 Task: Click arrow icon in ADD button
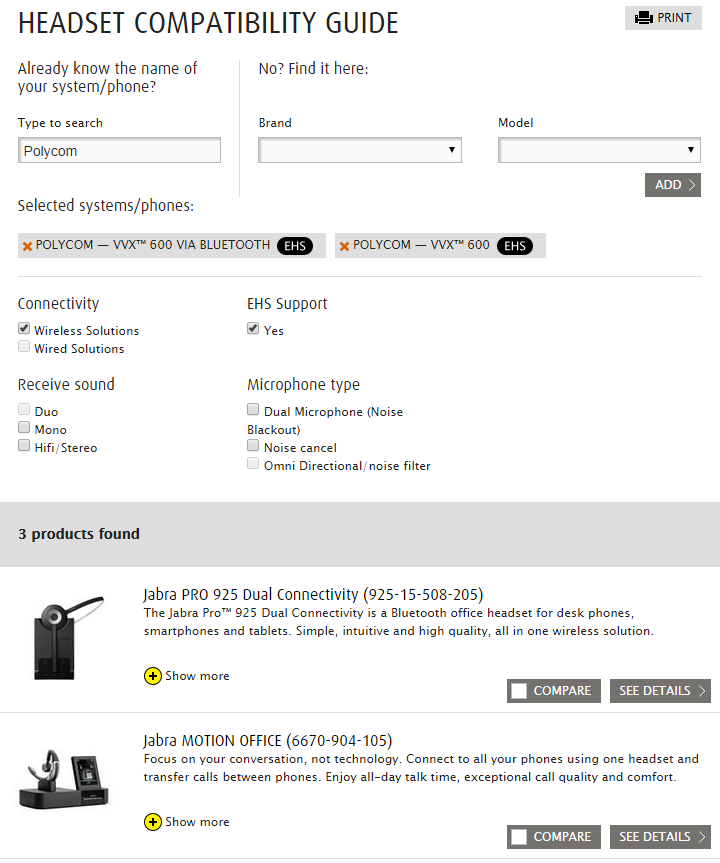692,185
